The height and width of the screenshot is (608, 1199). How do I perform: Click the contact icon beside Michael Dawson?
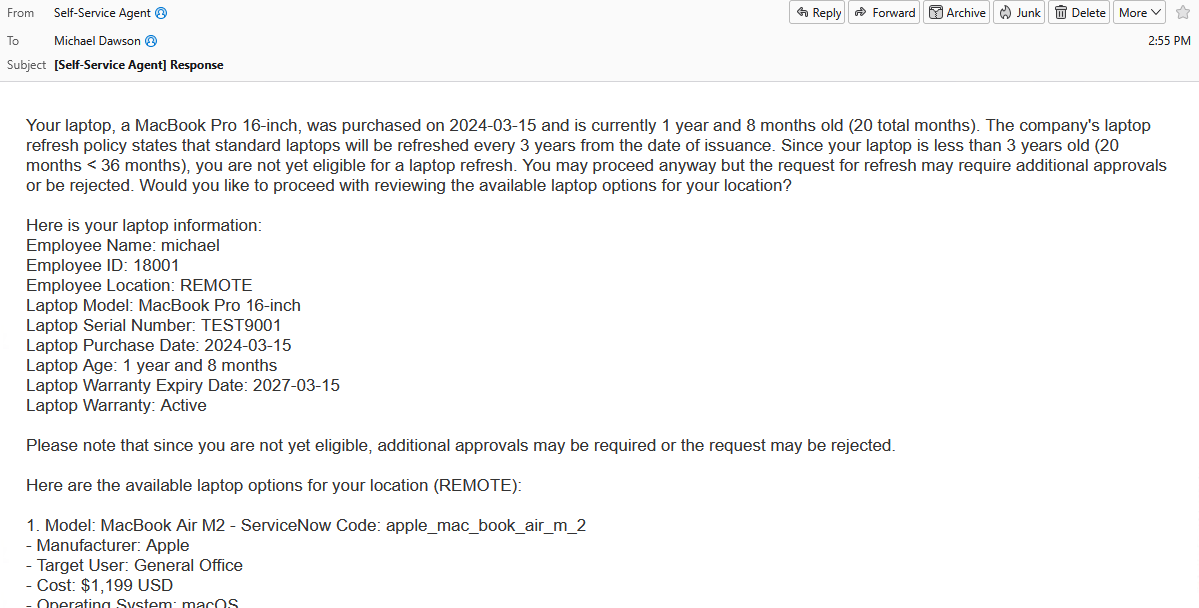(150, 40)
